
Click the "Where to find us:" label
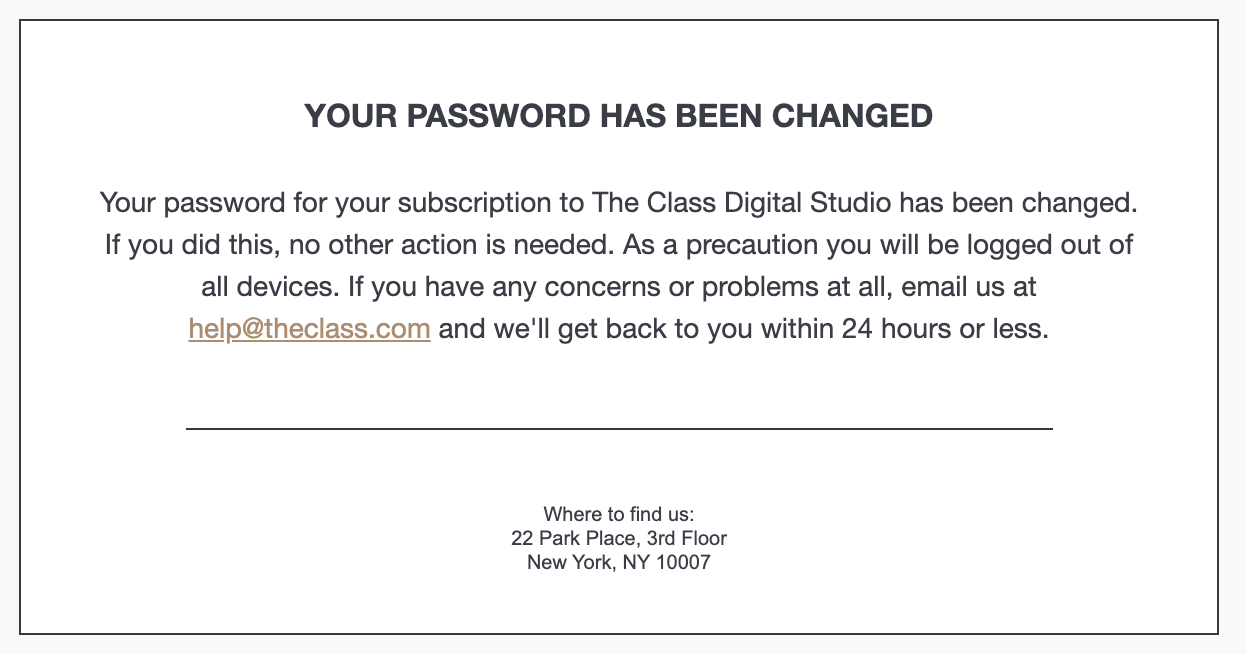coord(619,515)
